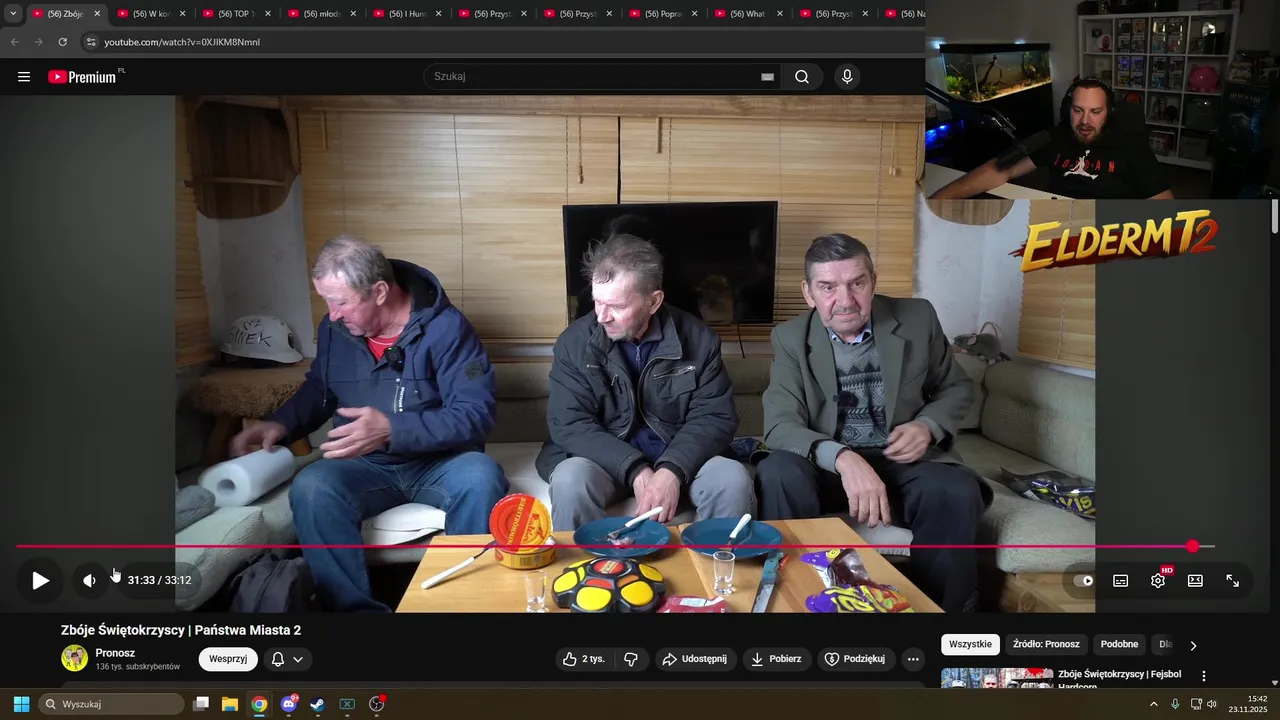The width and height of the screenshot is (1280, 720).
Task: Close the '(56) Zbóje' tab
Action: pos(97,14)
